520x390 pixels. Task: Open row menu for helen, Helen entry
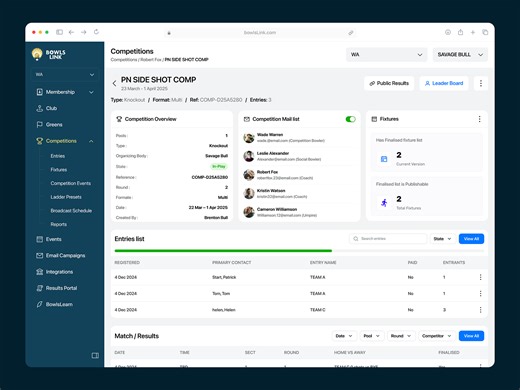(x=480, y=310)
